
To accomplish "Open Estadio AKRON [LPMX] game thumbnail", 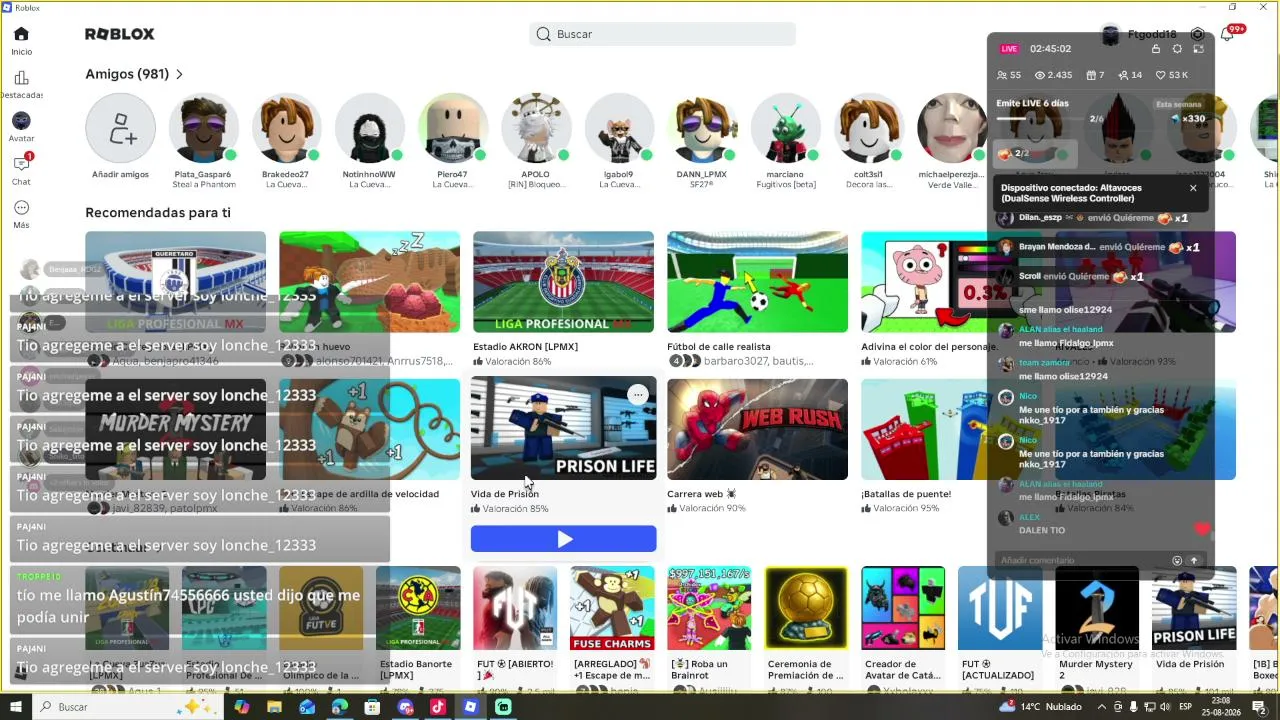I will pos(563,282).
